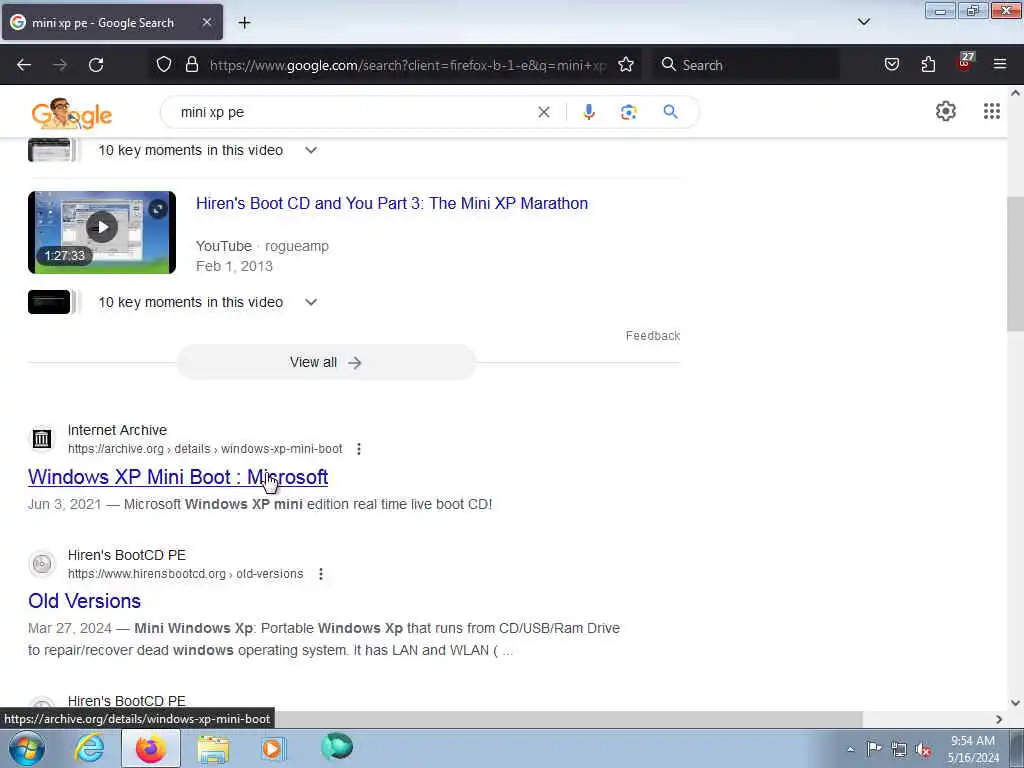This screenshot has width=1024, height=768.
Task: Open a new tab with the plus
Action: pos(244,23)
